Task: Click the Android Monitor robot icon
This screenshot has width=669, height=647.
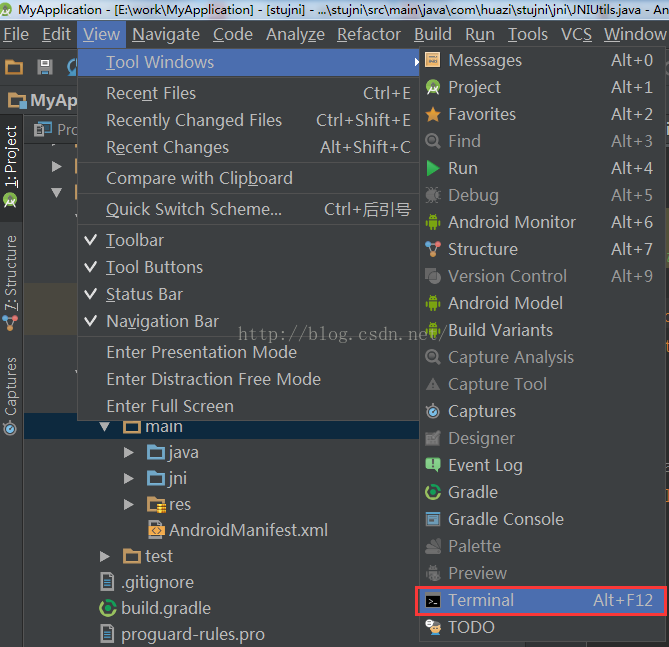Action: (x=433, y=222)
